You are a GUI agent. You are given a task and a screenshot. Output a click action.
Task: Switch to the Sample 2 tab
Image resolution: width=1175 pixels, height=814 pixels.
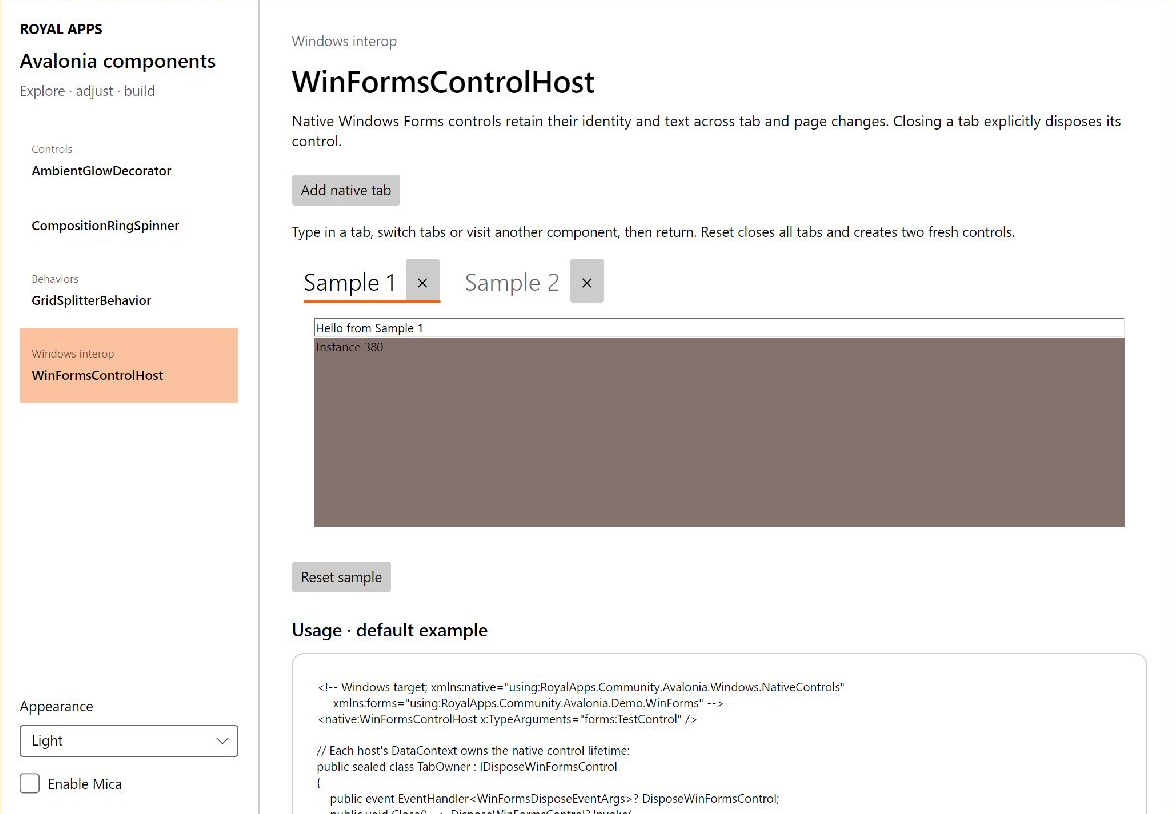pyautogui.click(x=512, y=283)
